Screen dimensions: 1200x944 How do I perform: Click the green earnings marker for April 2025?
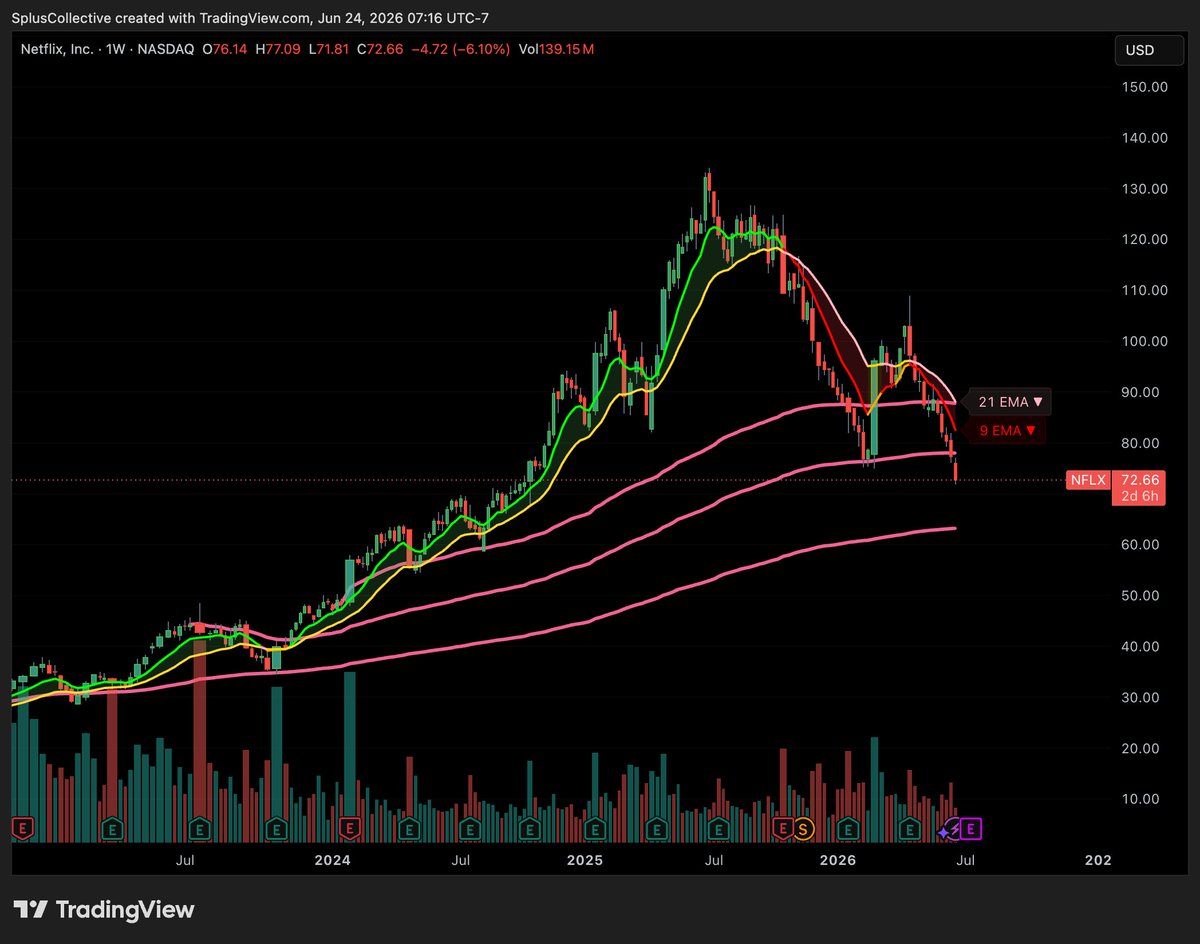point(656,829)
